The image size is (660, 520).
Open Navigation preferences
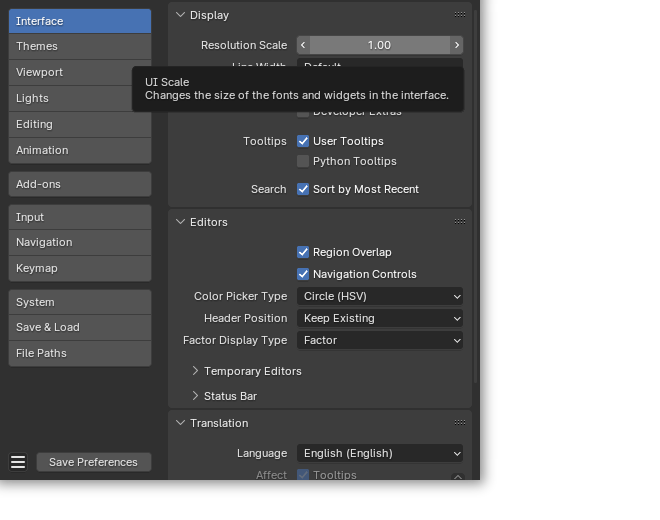pos(80,243)
